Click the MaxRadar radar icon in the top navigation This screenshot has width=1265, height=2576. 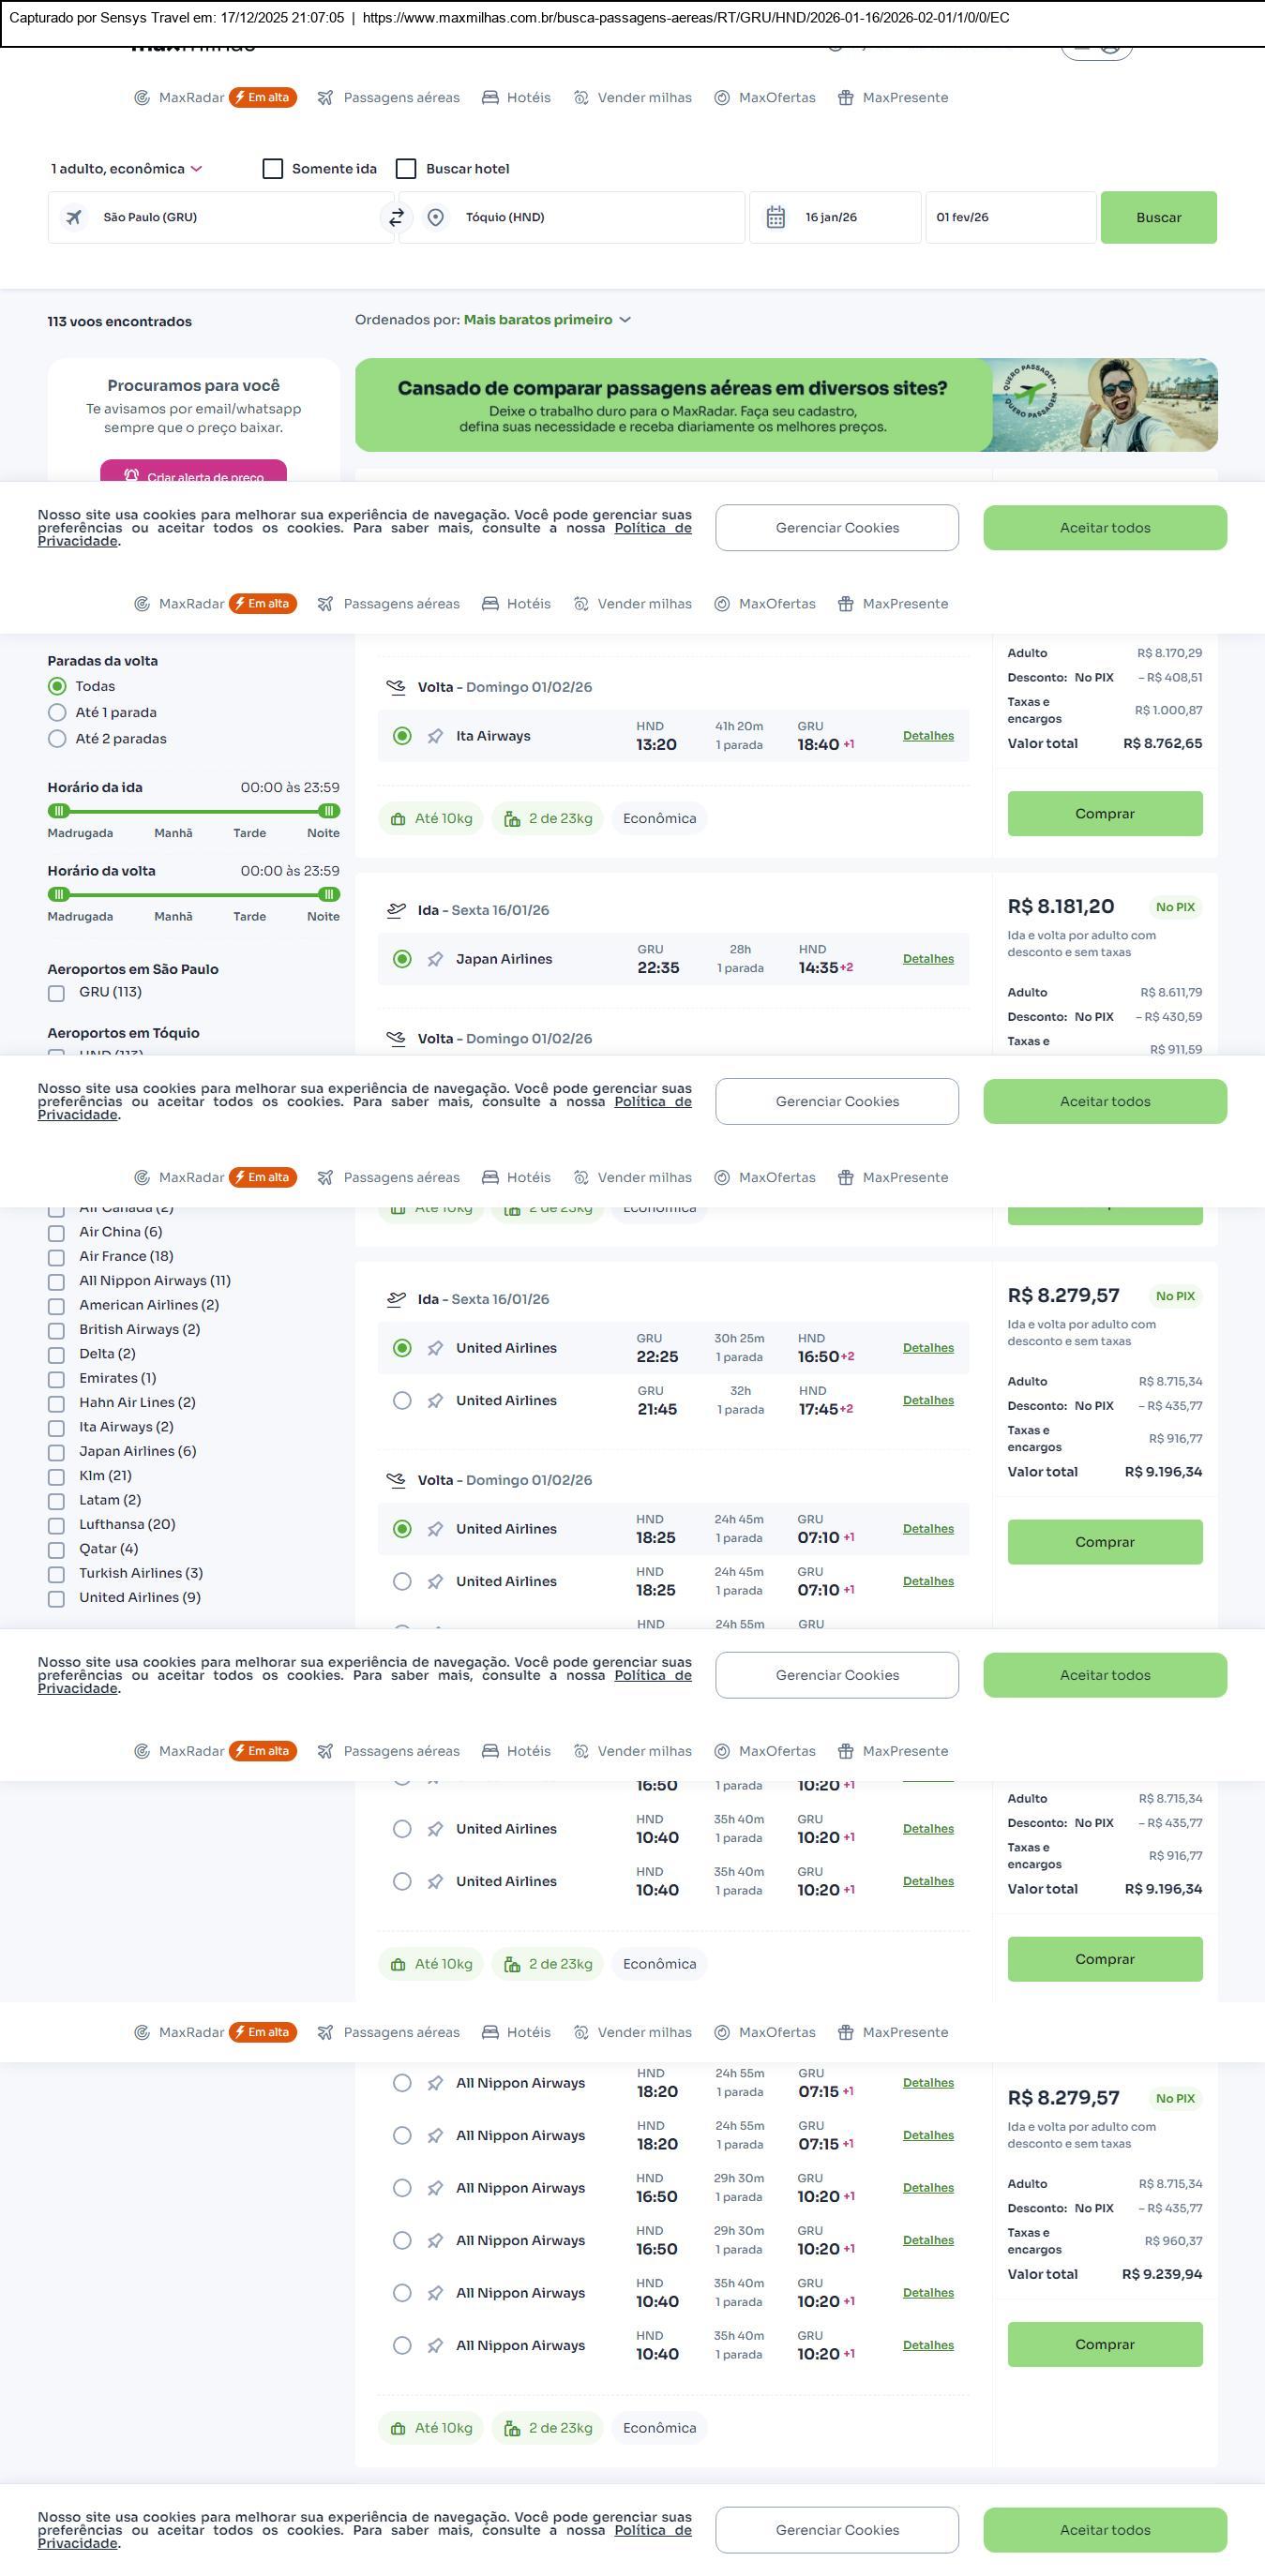tap(142, 98)
